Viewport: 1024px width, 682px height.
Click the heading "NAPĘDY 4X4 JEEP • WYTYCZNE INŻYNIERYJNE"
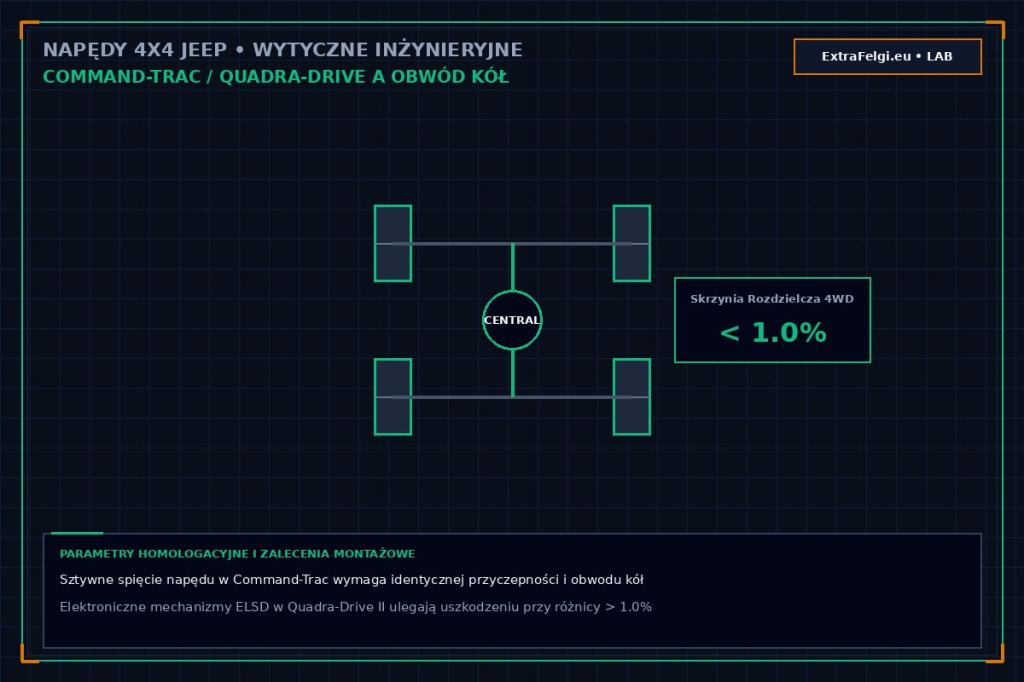(x=283, y=50)
